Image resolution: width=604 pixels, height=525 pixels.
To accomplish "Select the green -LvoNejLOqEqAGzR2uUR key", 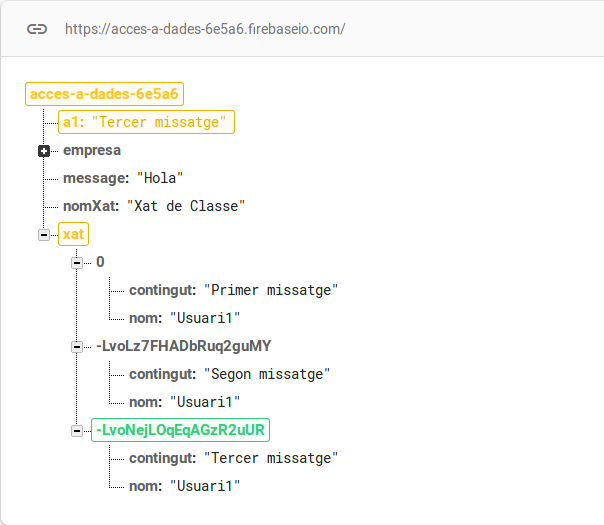I will [x=181, y=430].
